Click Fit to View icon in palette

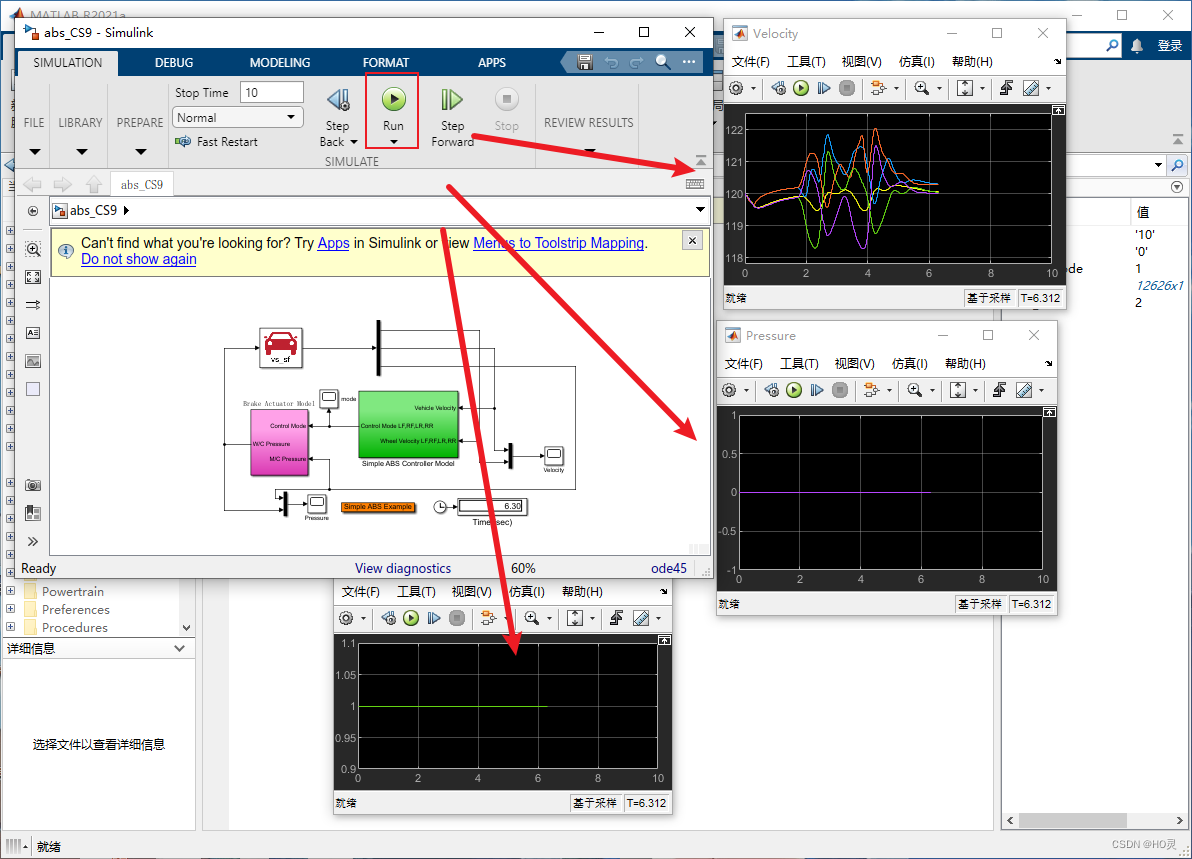point(33,277)
